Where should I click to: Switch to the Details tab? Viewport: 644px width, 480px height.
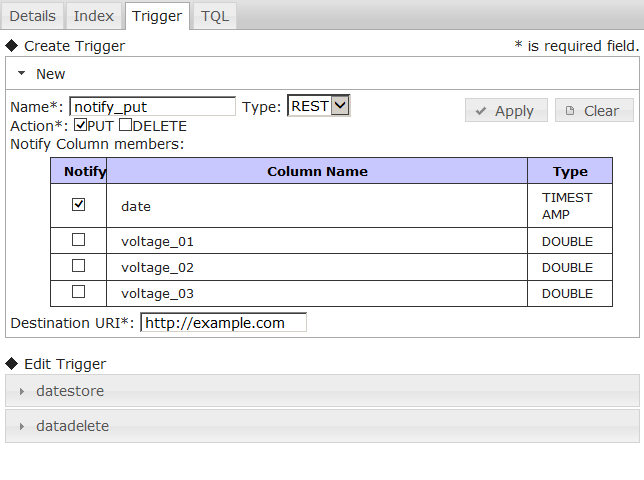click(33, 16)
